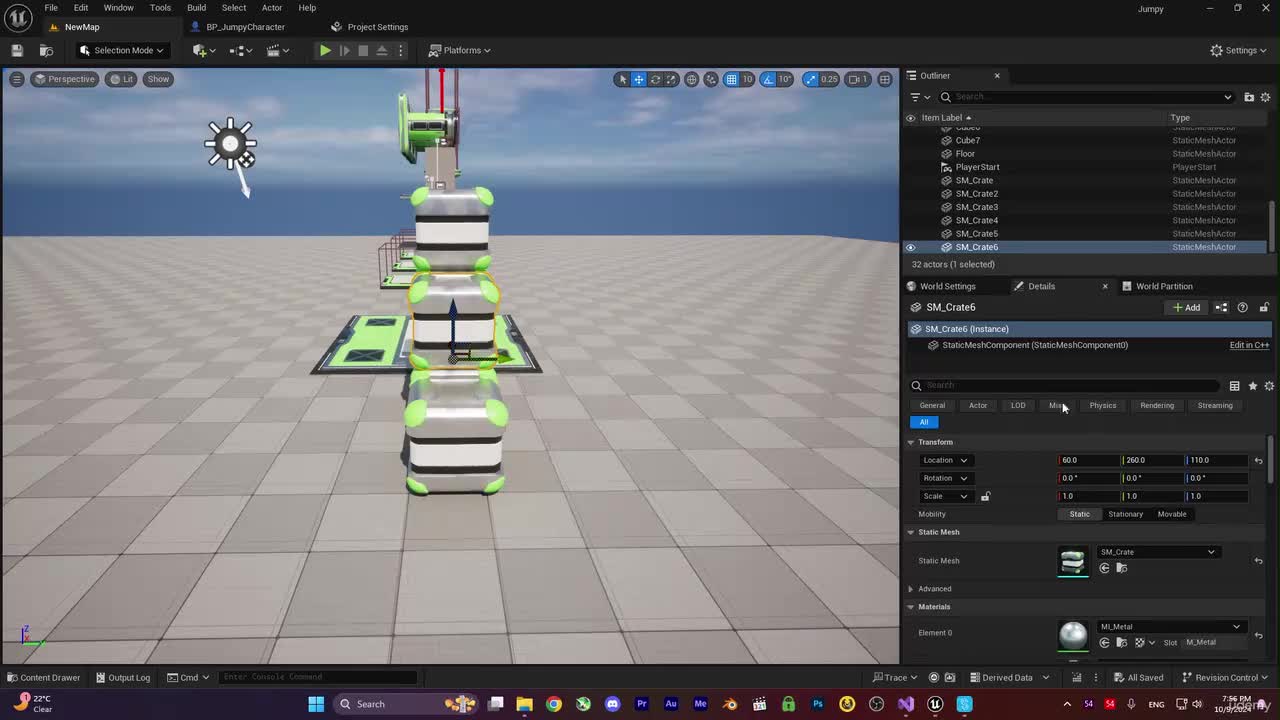Open the Platforms dropdown menu
Viewport: 1280px width, 720px height.
(460, 50)
